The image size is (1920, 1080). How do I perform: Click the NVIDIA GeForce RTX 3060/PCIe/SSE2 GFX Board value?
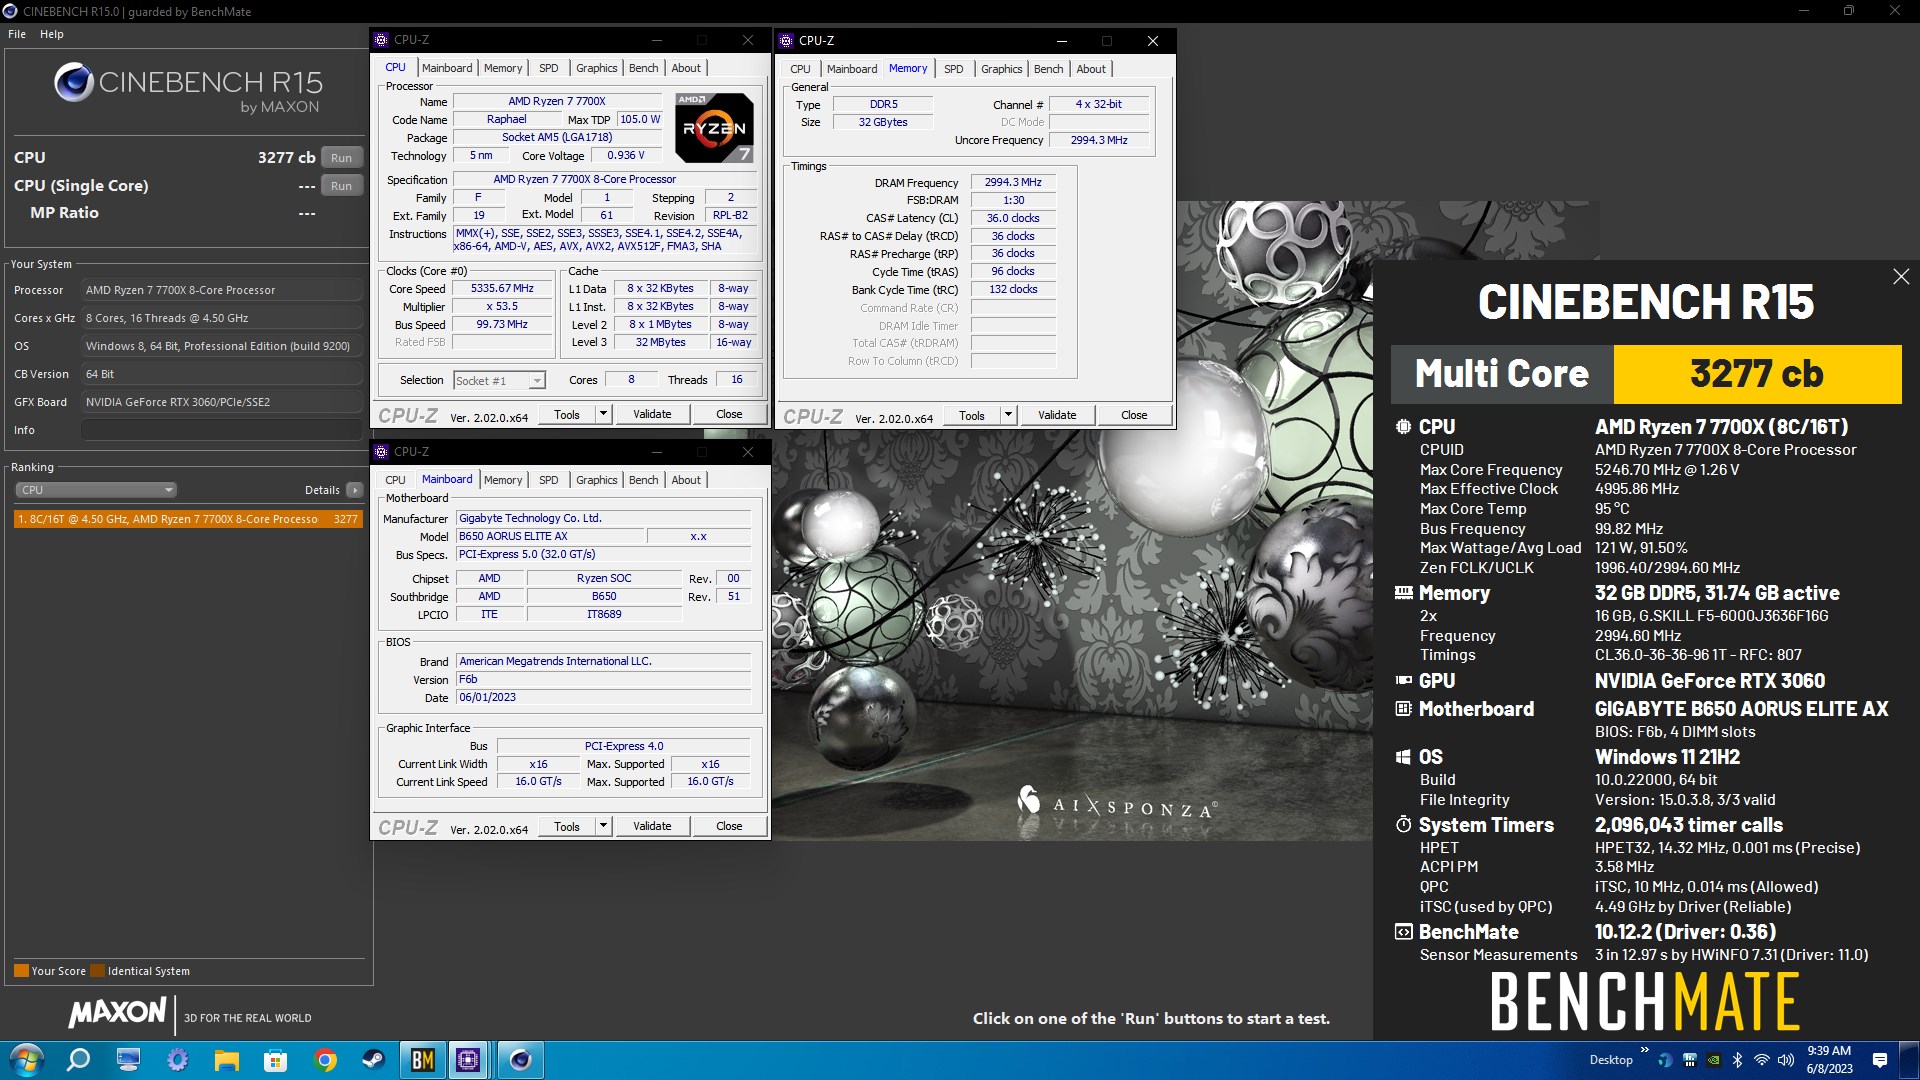click(x=222, y=402)
